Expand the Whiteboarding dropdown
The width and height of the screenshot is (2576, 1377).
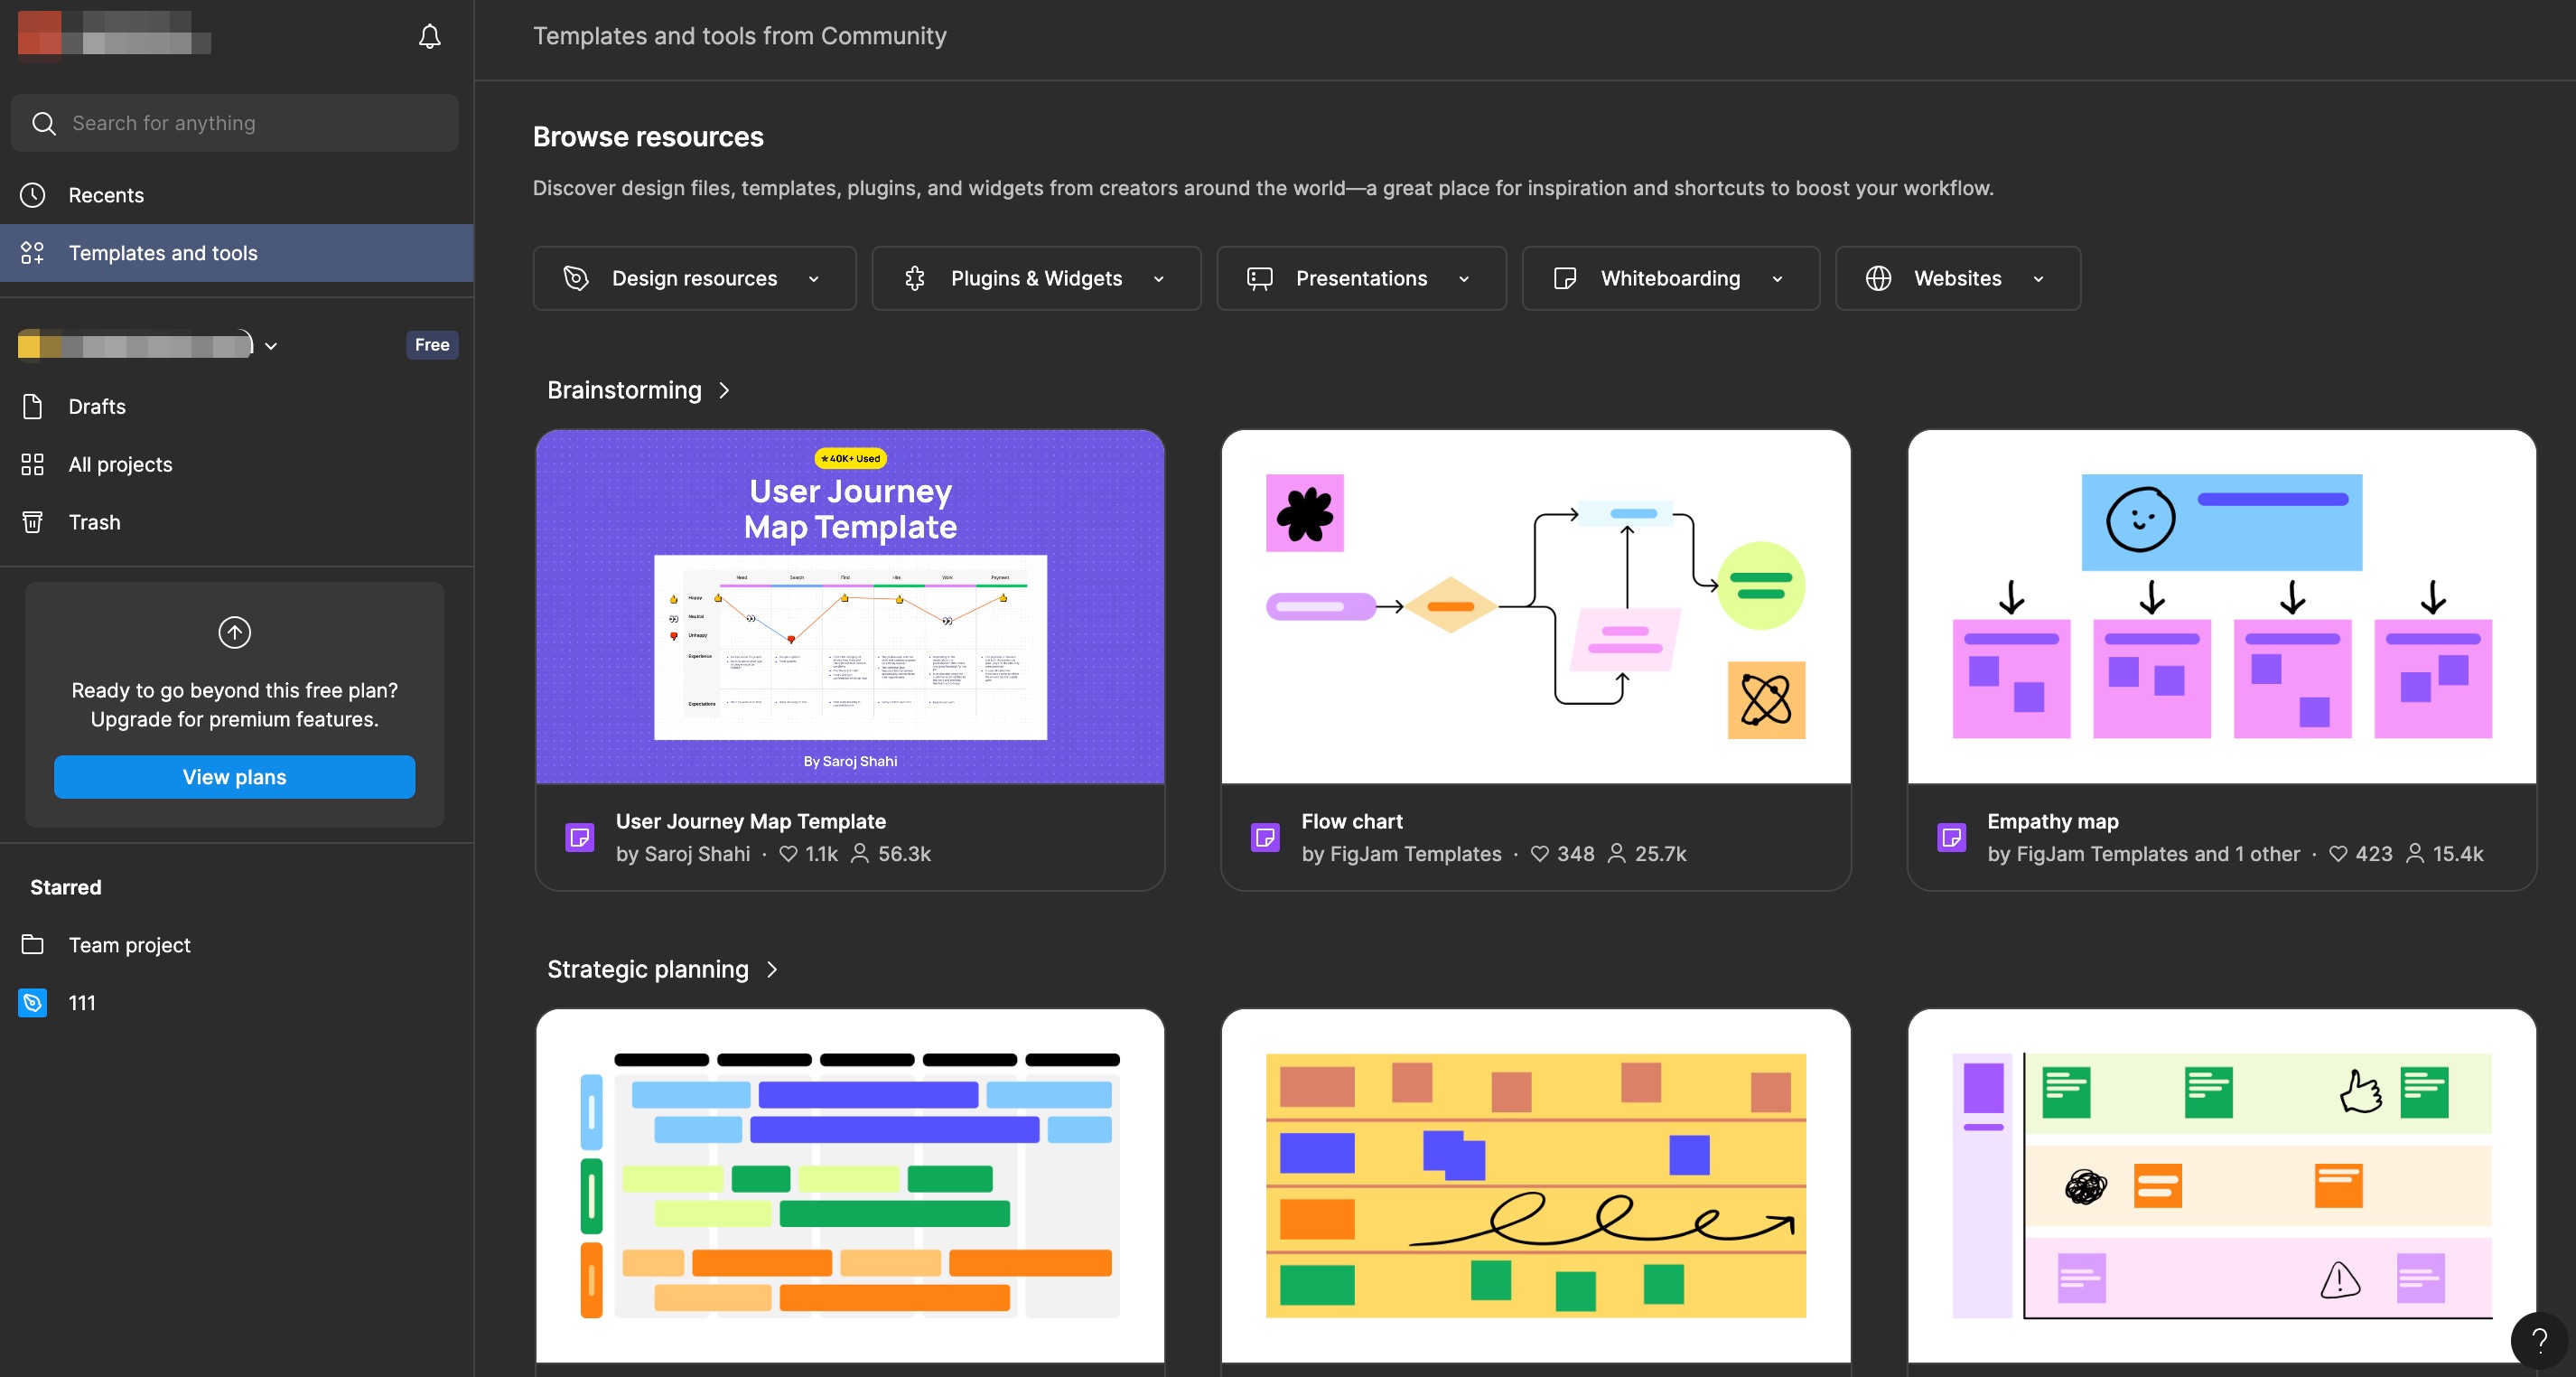click(x=1670, y=278)
